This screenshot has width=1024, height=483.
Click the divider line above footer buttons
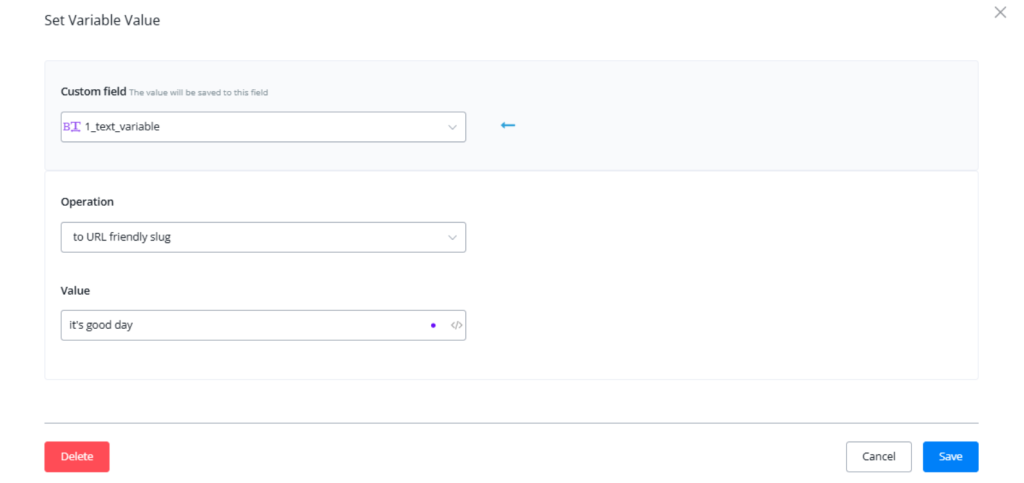coord(511,423)
